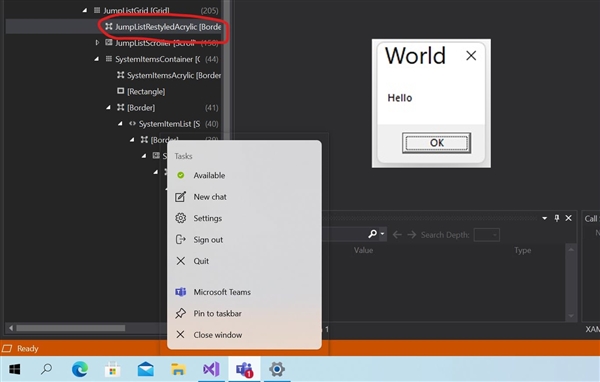Collapse the SystemItemsContainer node

point(96,59)
